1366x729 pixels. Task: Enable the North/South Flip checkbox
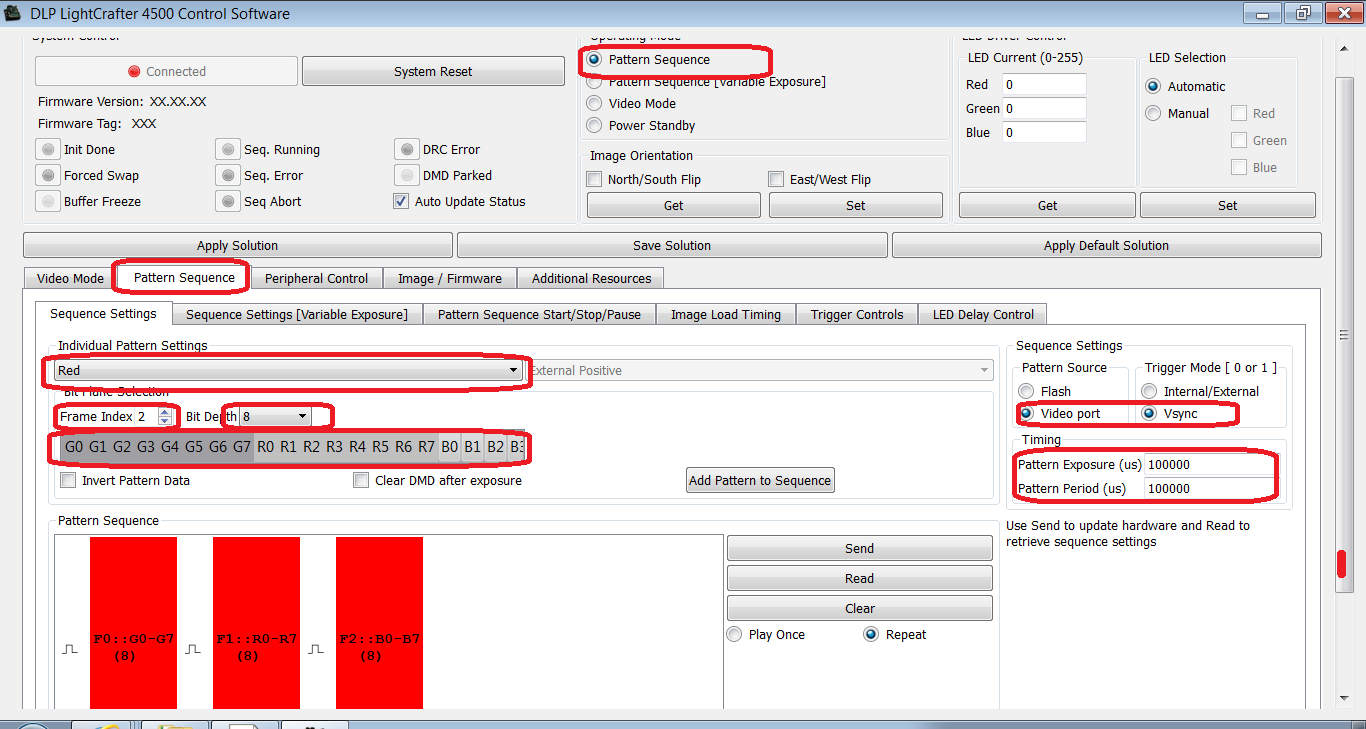click(x=594, y=180)
